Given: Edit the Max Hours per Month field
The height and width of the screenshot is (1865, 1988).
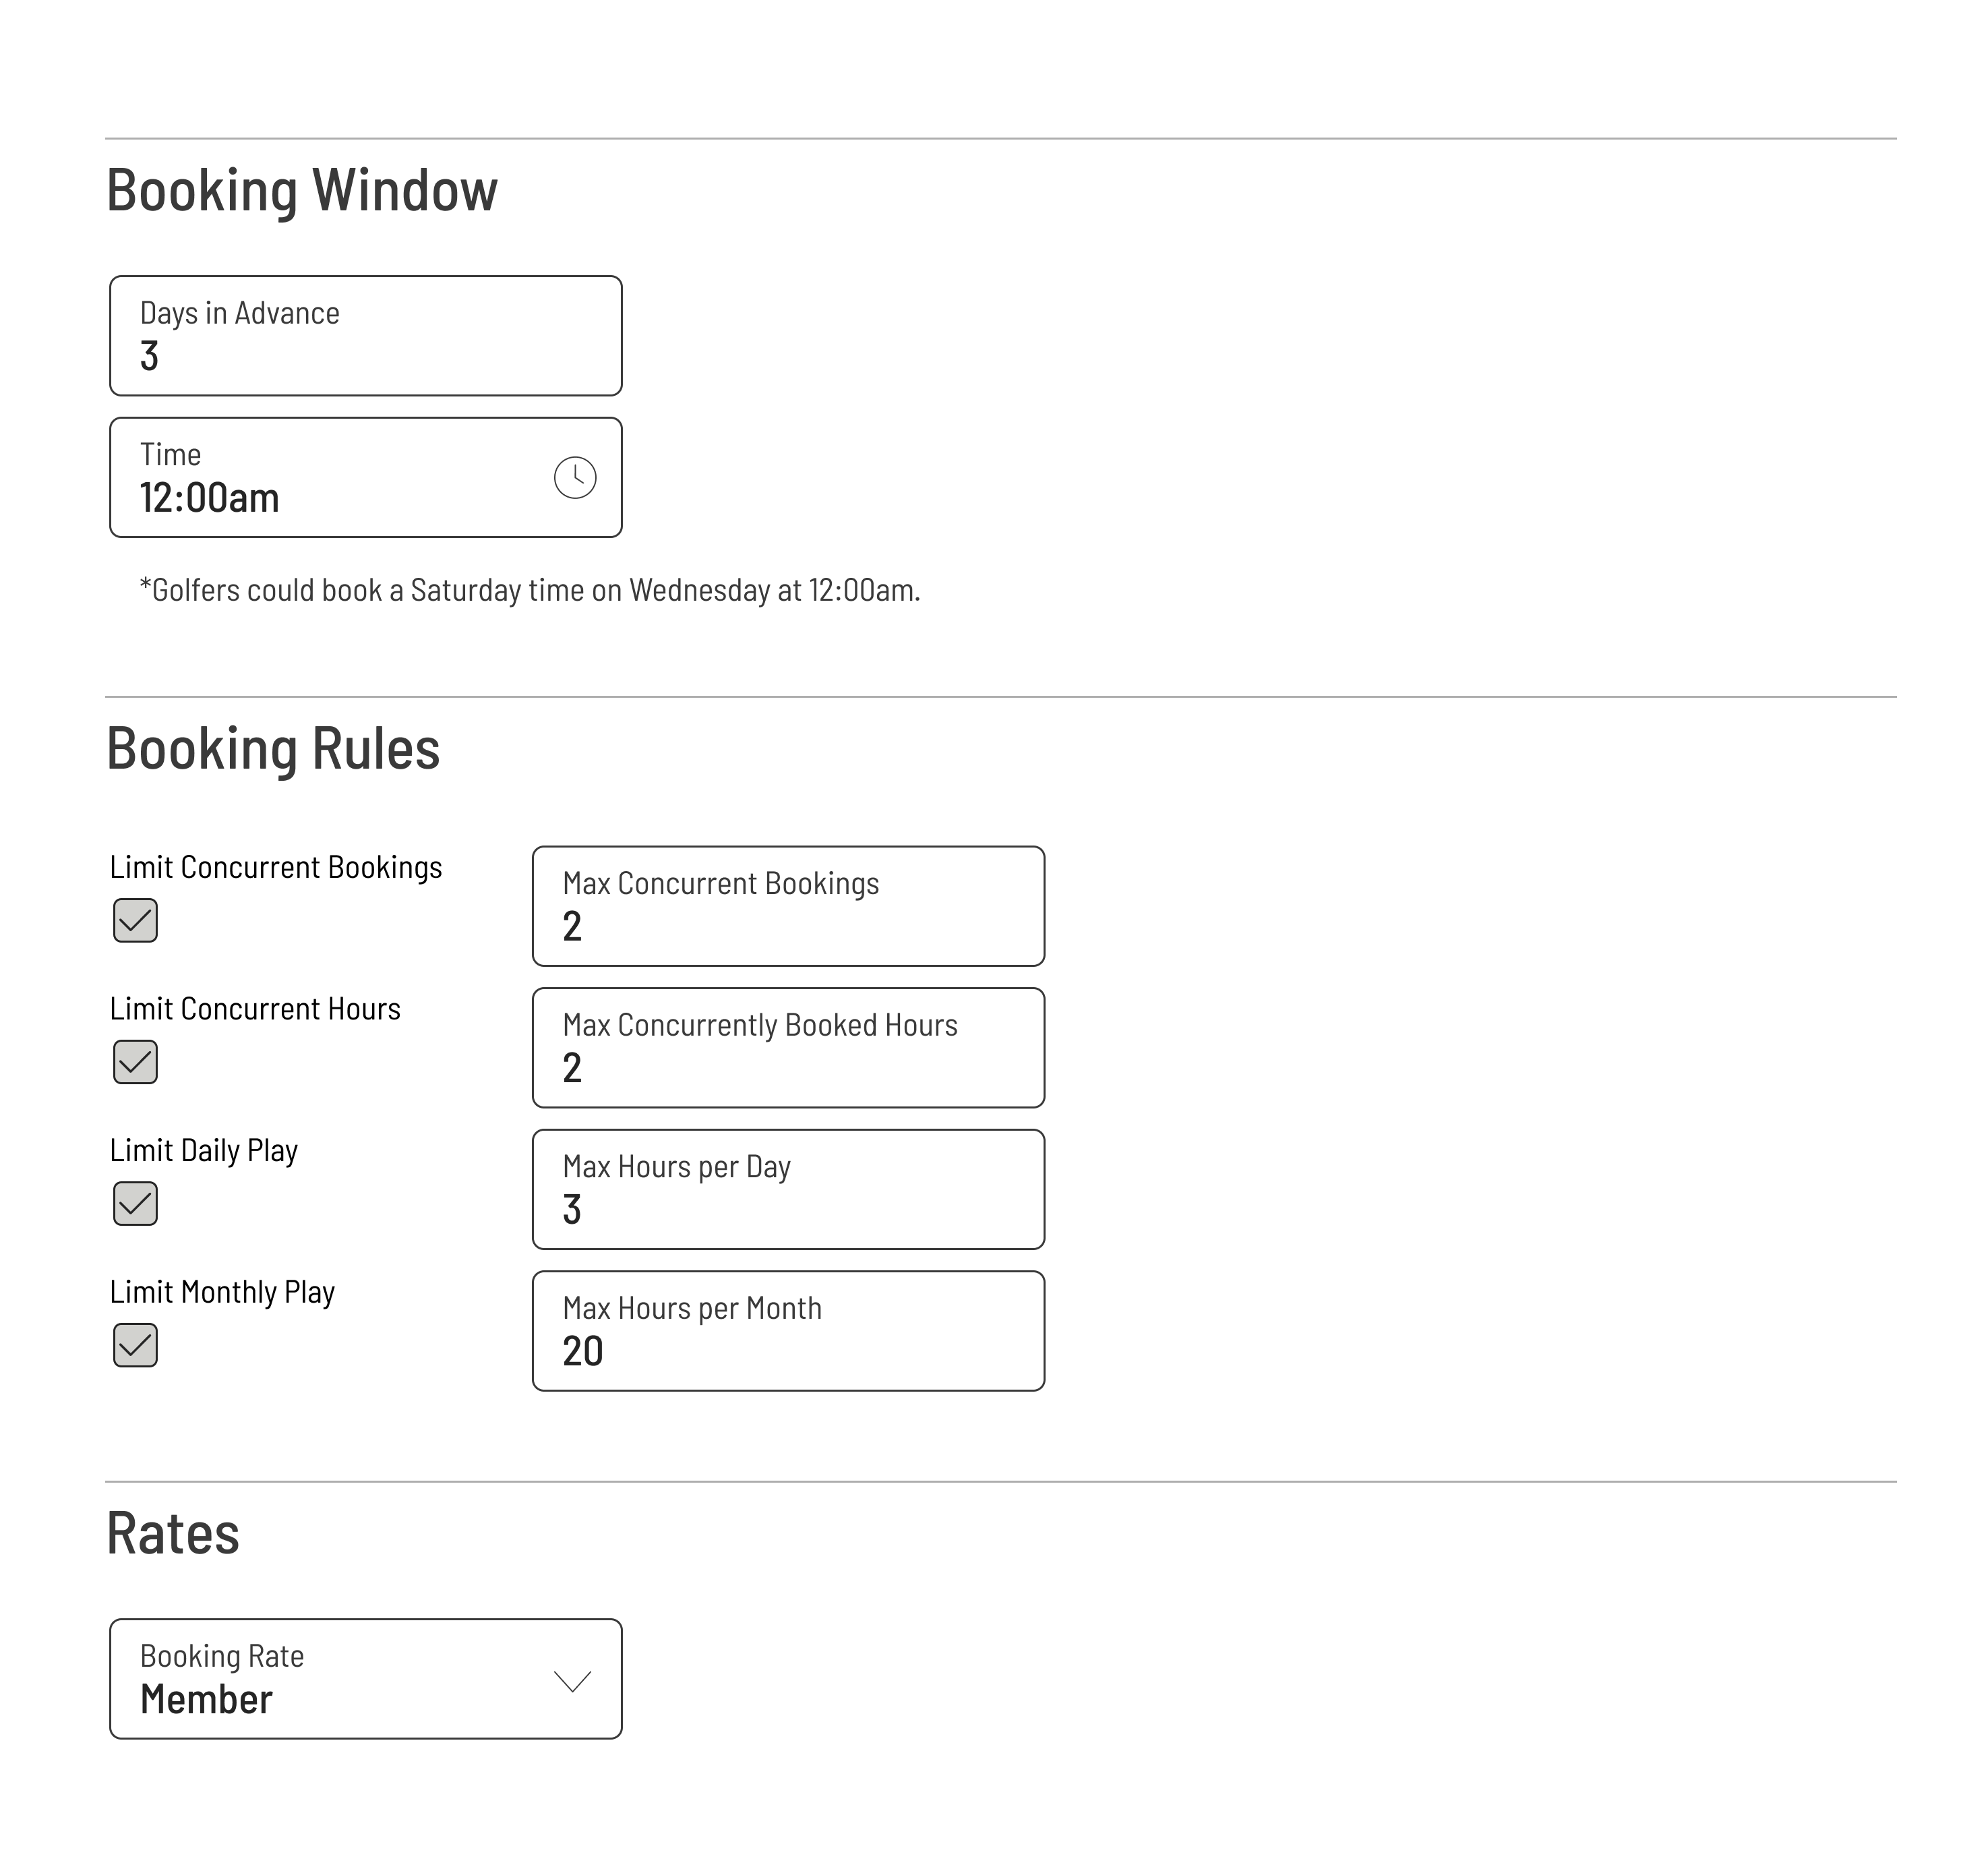Looking at the screenshot, I should tap(788, 1331).
